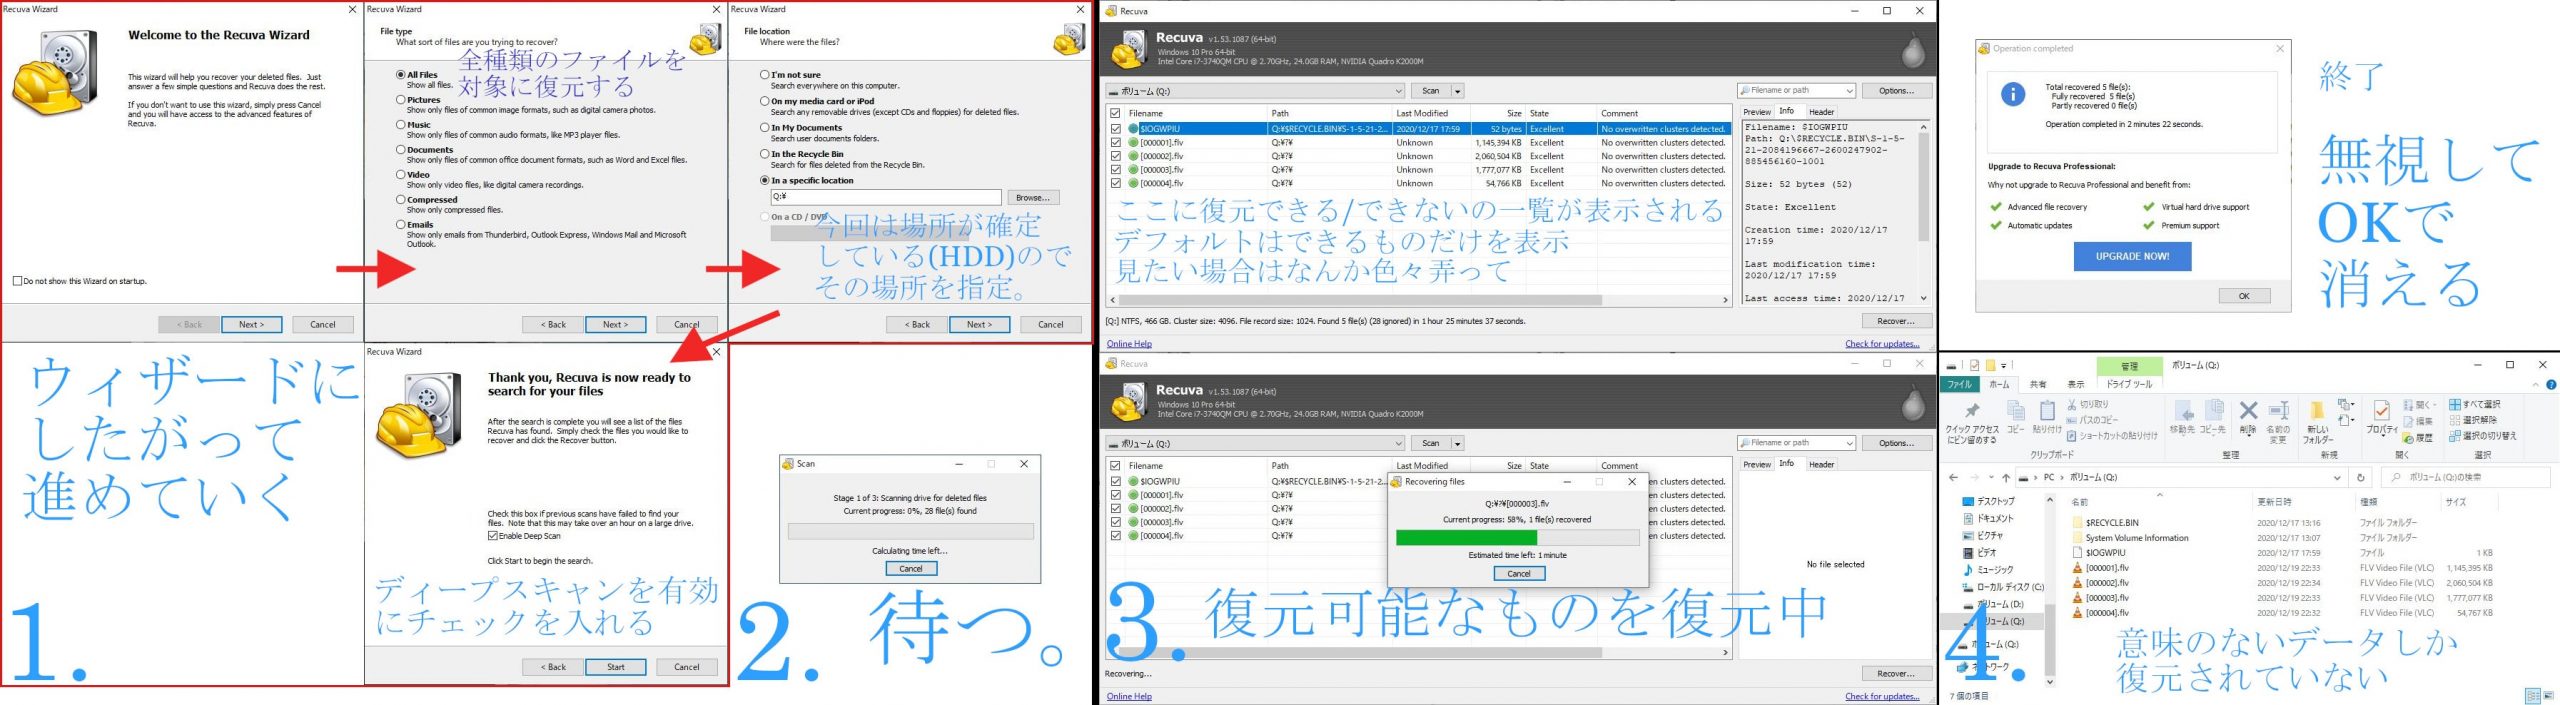Click Recover... in the top Recuva window

pyautogui.click(x=1896, y=321)
